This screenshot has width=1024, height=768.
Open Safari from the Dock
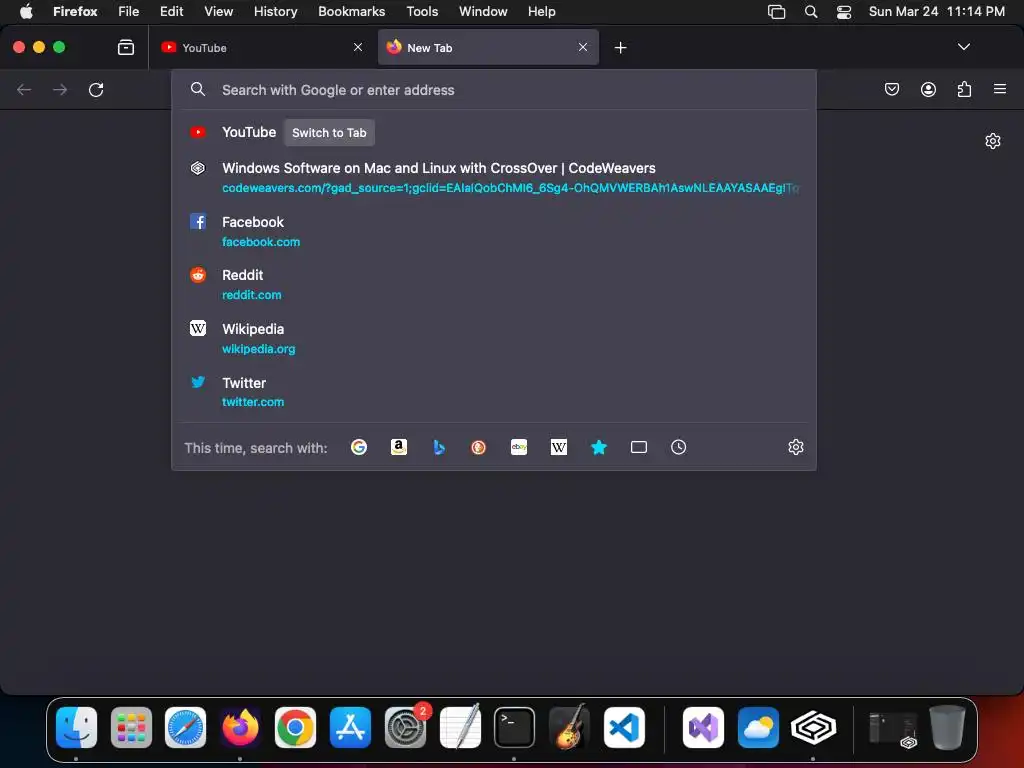point(185,727)
